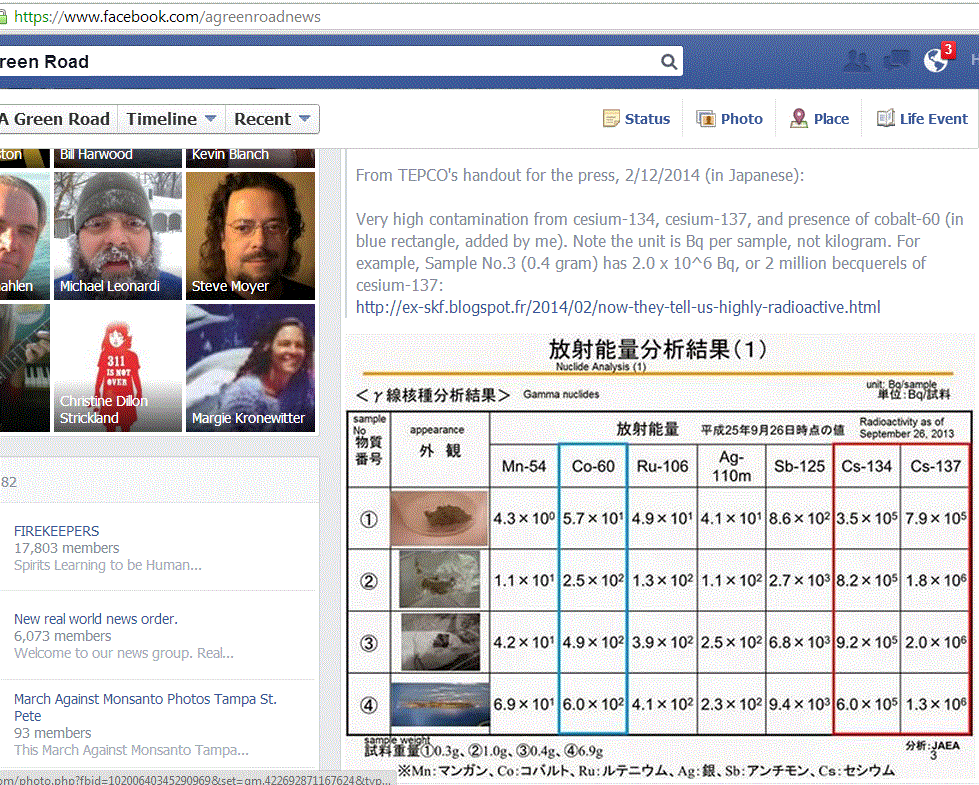The width and height of the screenshot is (979, 785).
Task: Click the browser address bar URL
Action: pos(167,17)
